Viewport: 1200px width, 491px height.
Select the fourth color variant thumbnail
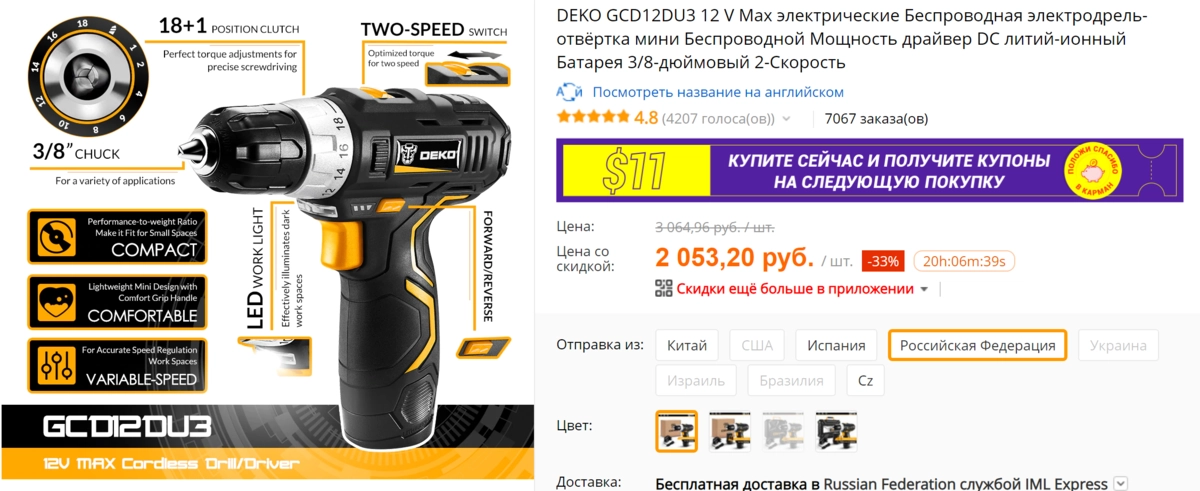click(x=836, y=431)
